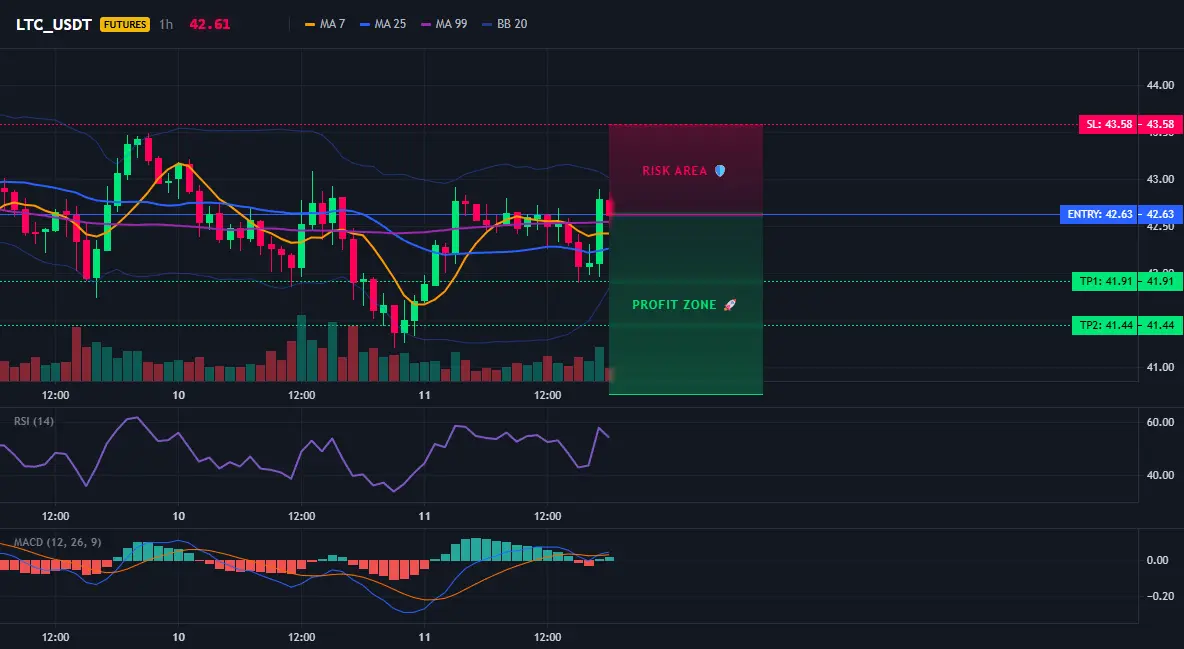Click the shield icon beside RISK AREA
The height and width of the screenshot is (649, 1184).
720,171
